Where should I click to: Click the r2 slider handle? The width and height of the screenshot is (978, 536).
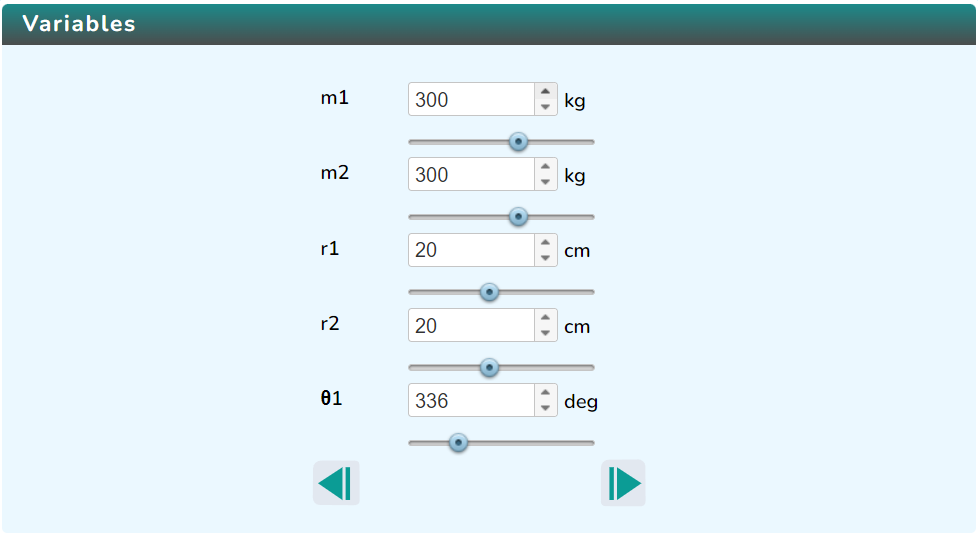point(489,367)
